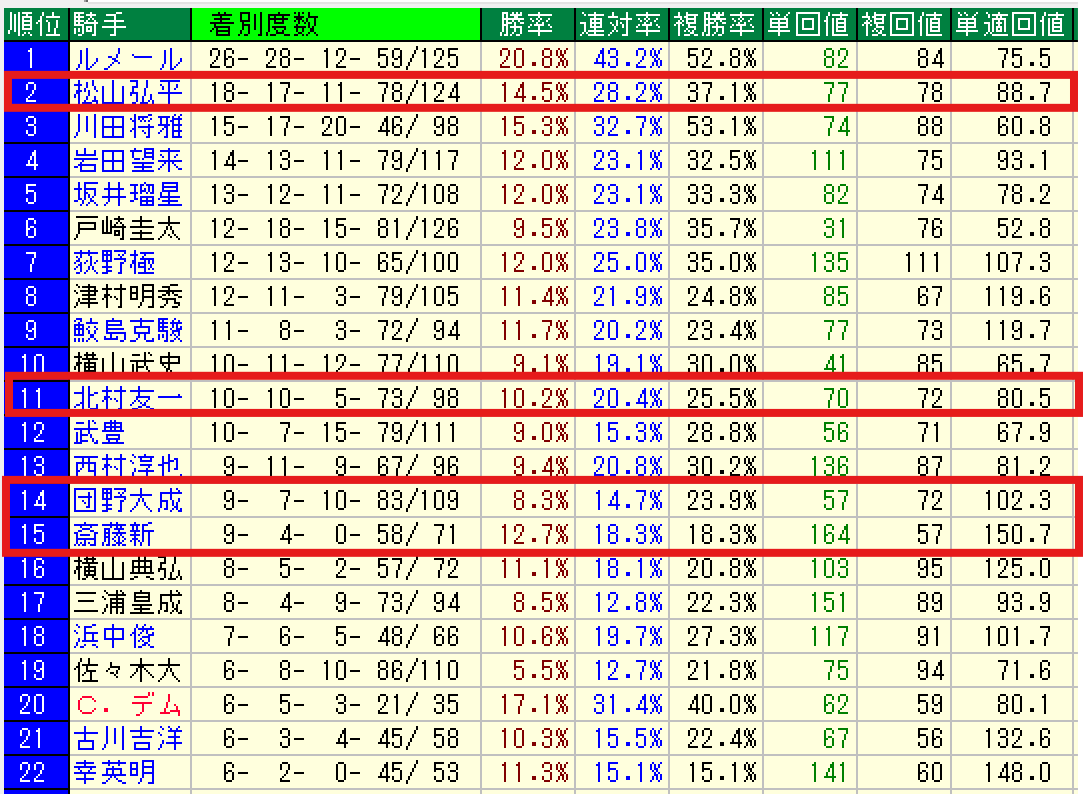1084x794 pixels.
Task: Select jockey name 岩田望来
Action: click(x=129, y=160)
